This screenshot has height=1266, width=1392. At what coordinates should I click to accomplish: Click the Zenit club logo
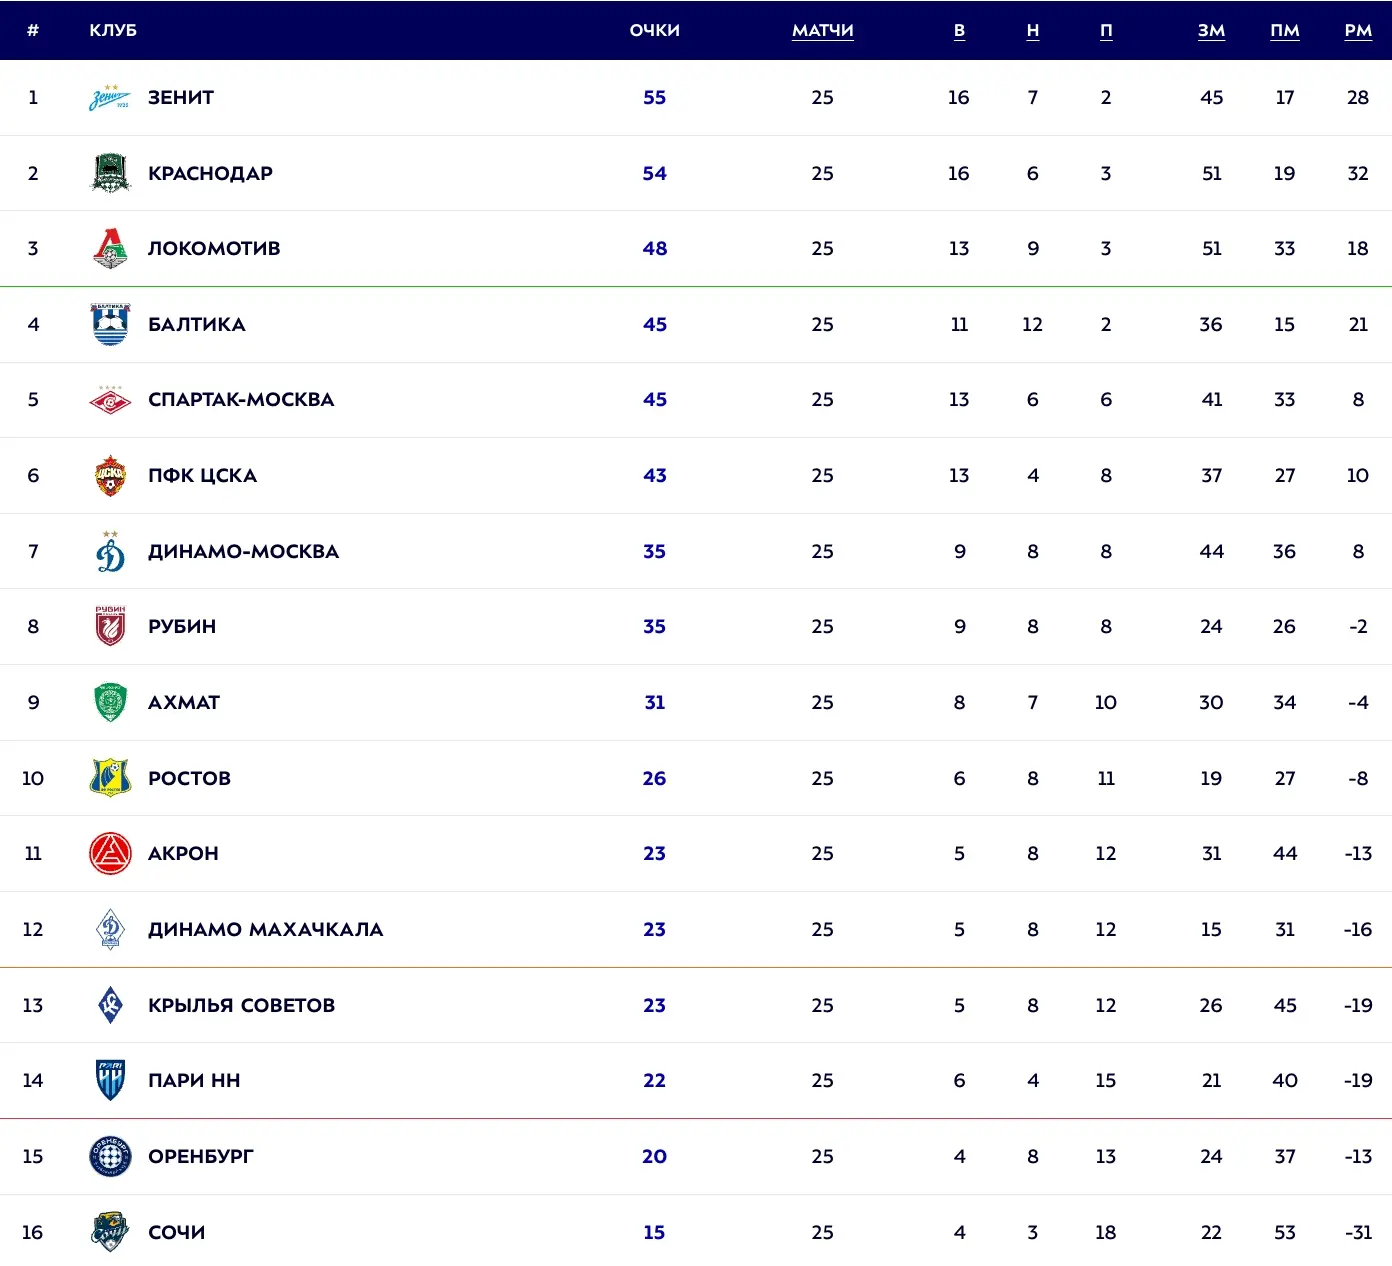click(110, 98)
